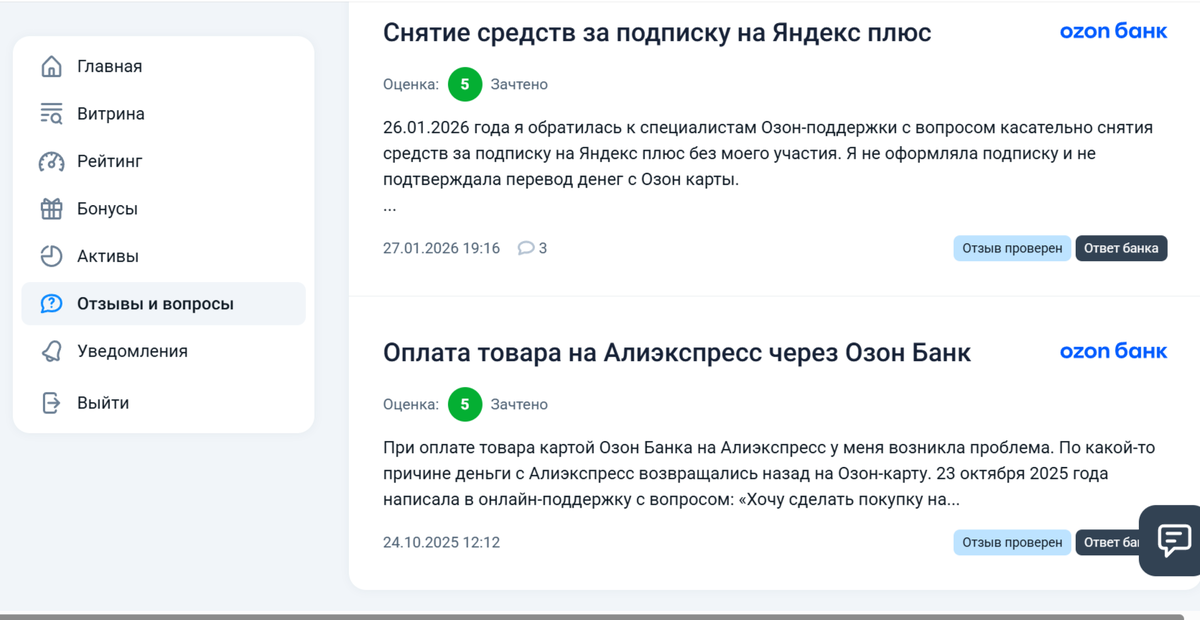This screenshot has width=1200, height=620.
Task: Click the house icon beside Главная
Action: pyautogui.click(x=51, y=66)
